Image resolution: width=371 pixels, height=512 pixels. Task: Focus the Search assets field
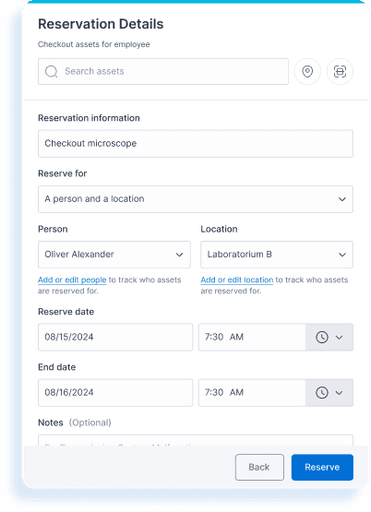click(163, 71)
